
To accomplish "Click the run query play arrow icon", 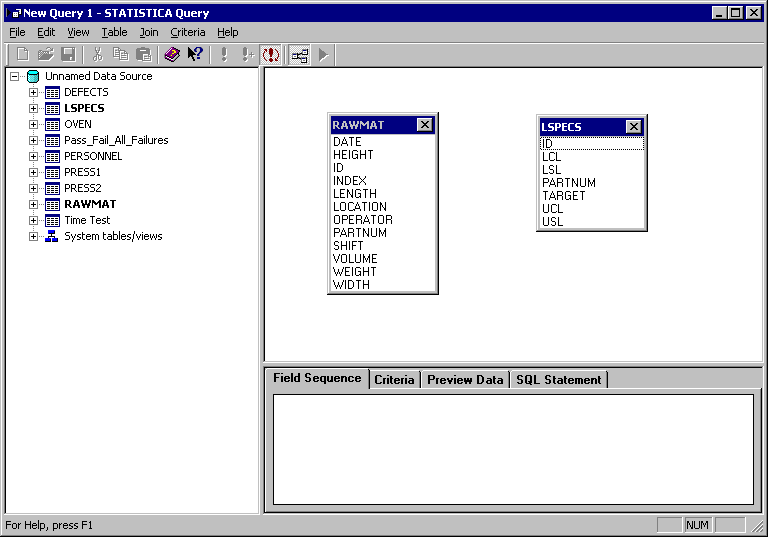I will click(x=323, y=55).
